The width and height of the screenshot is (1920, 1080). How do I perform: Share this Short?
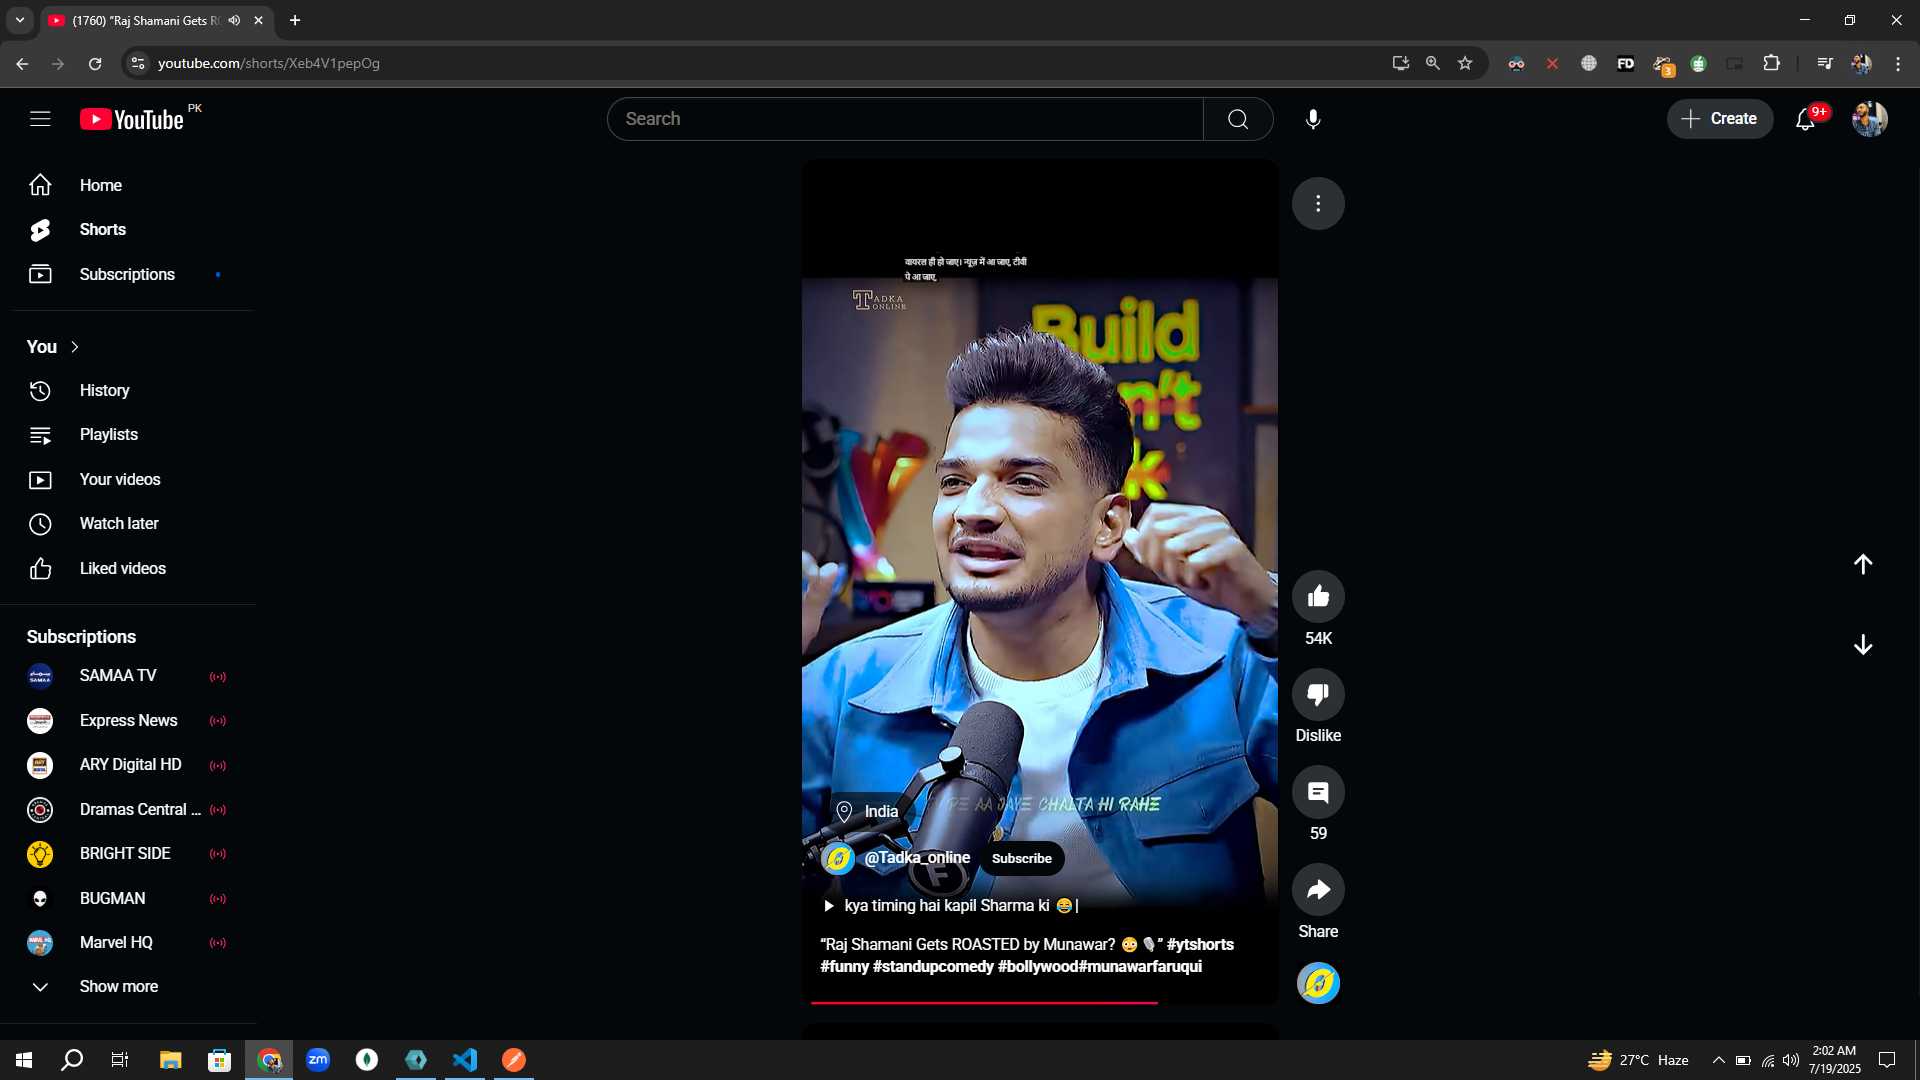point(1318,890)
